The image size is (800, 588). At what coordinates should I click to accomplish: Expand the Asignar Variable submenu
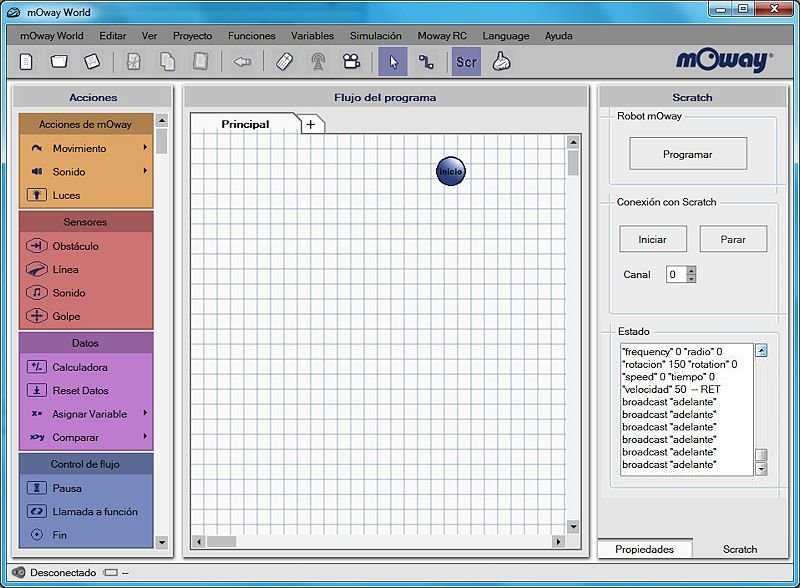(145, 413)
